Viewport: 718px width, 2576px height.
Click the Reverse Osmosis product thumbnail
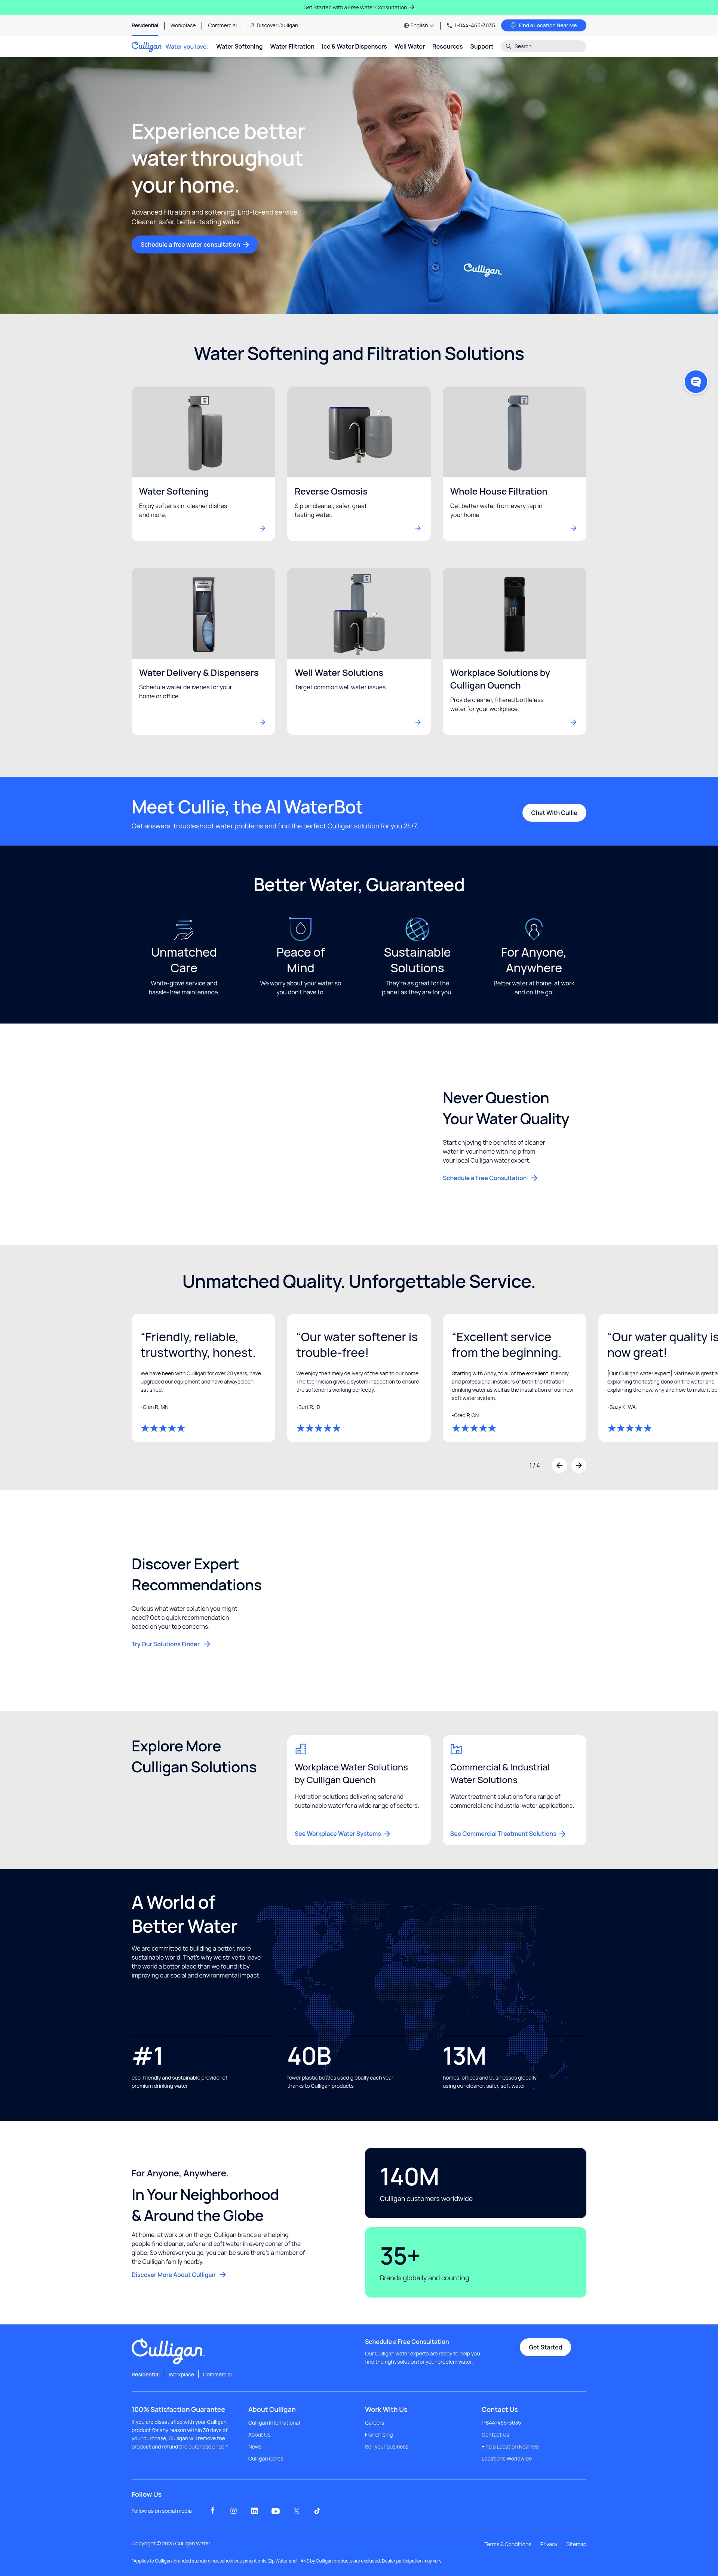(x=359, y=432)
